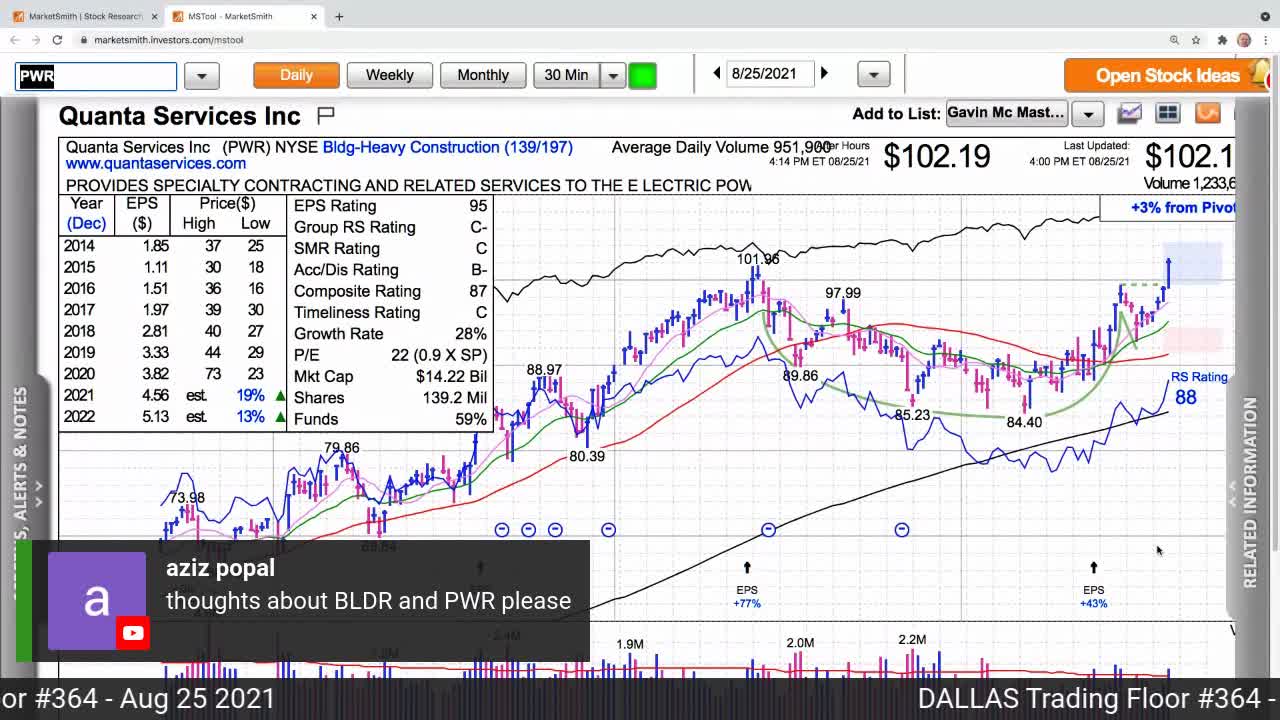The width and height of the screenshot is (1280, 720).
Task: Click the browser address bar
Action: [620, 40]
